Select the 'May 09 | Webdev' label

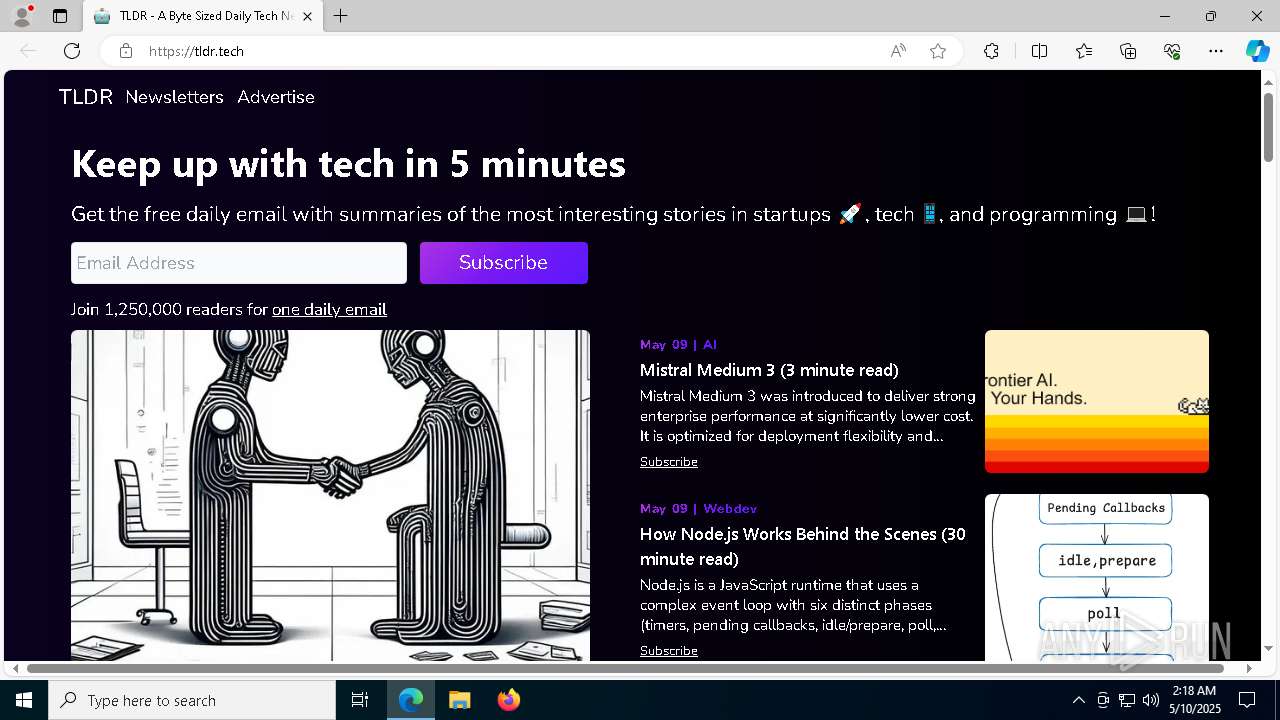[x=698, y=508]
